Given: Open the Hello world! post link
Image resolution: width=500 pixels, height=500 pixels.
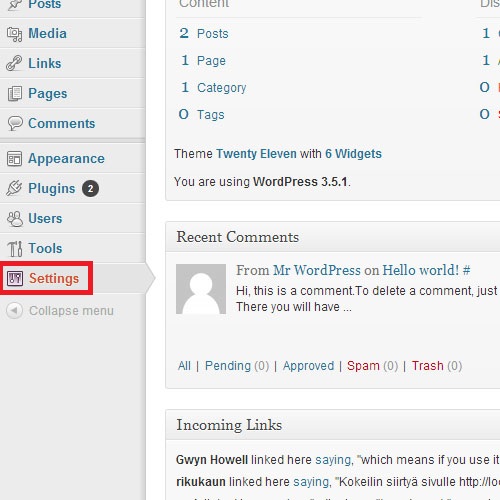Looking at the screenshot, I should click(421, 270).
